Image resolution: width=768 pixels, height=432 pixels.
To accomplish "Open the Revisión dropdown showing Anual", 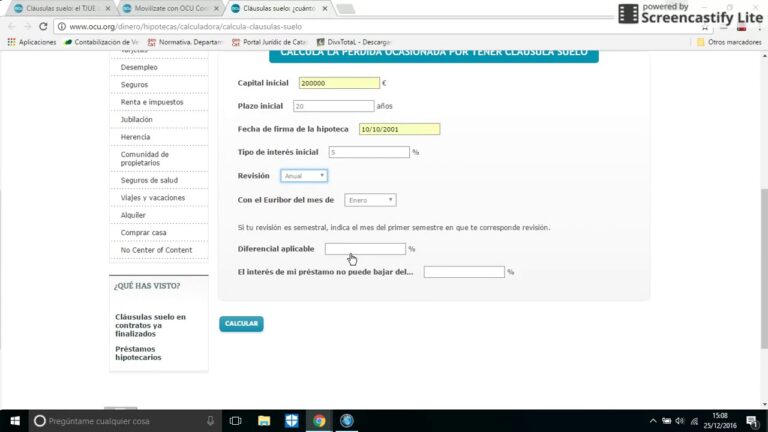I will 304,176.
